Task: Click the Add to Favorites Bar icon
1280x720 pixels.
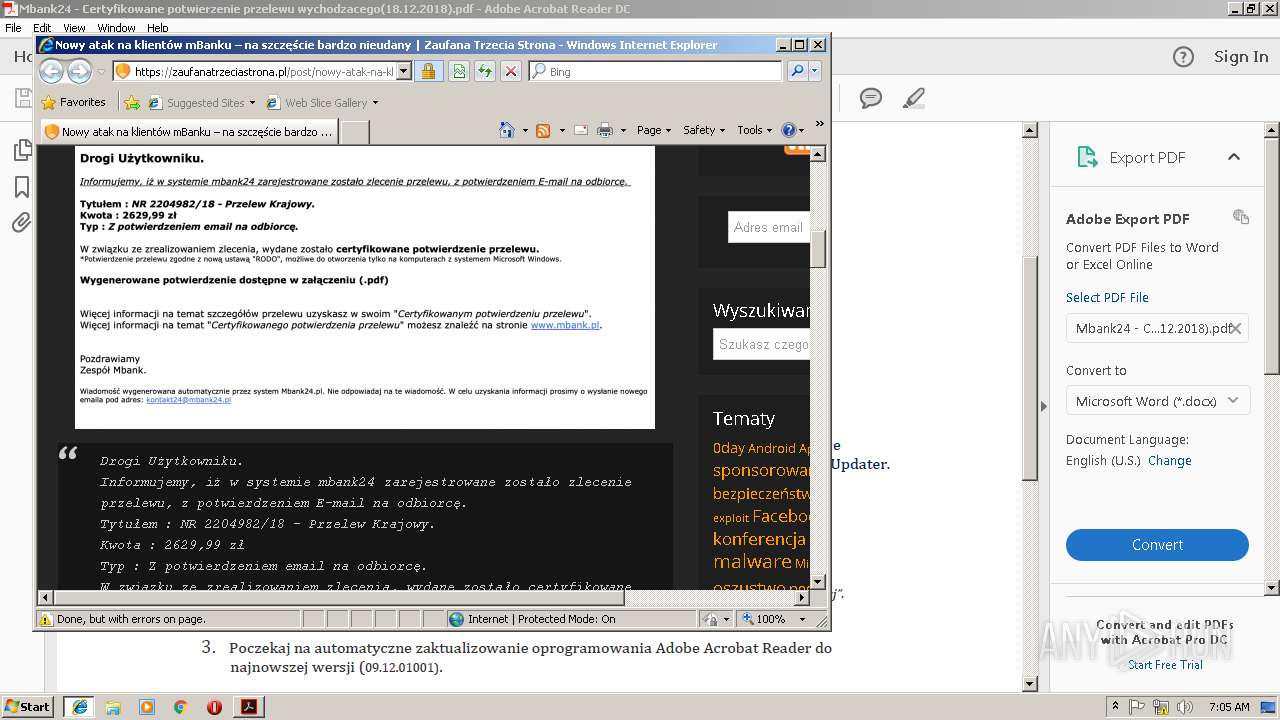Action: click(131, 102)
